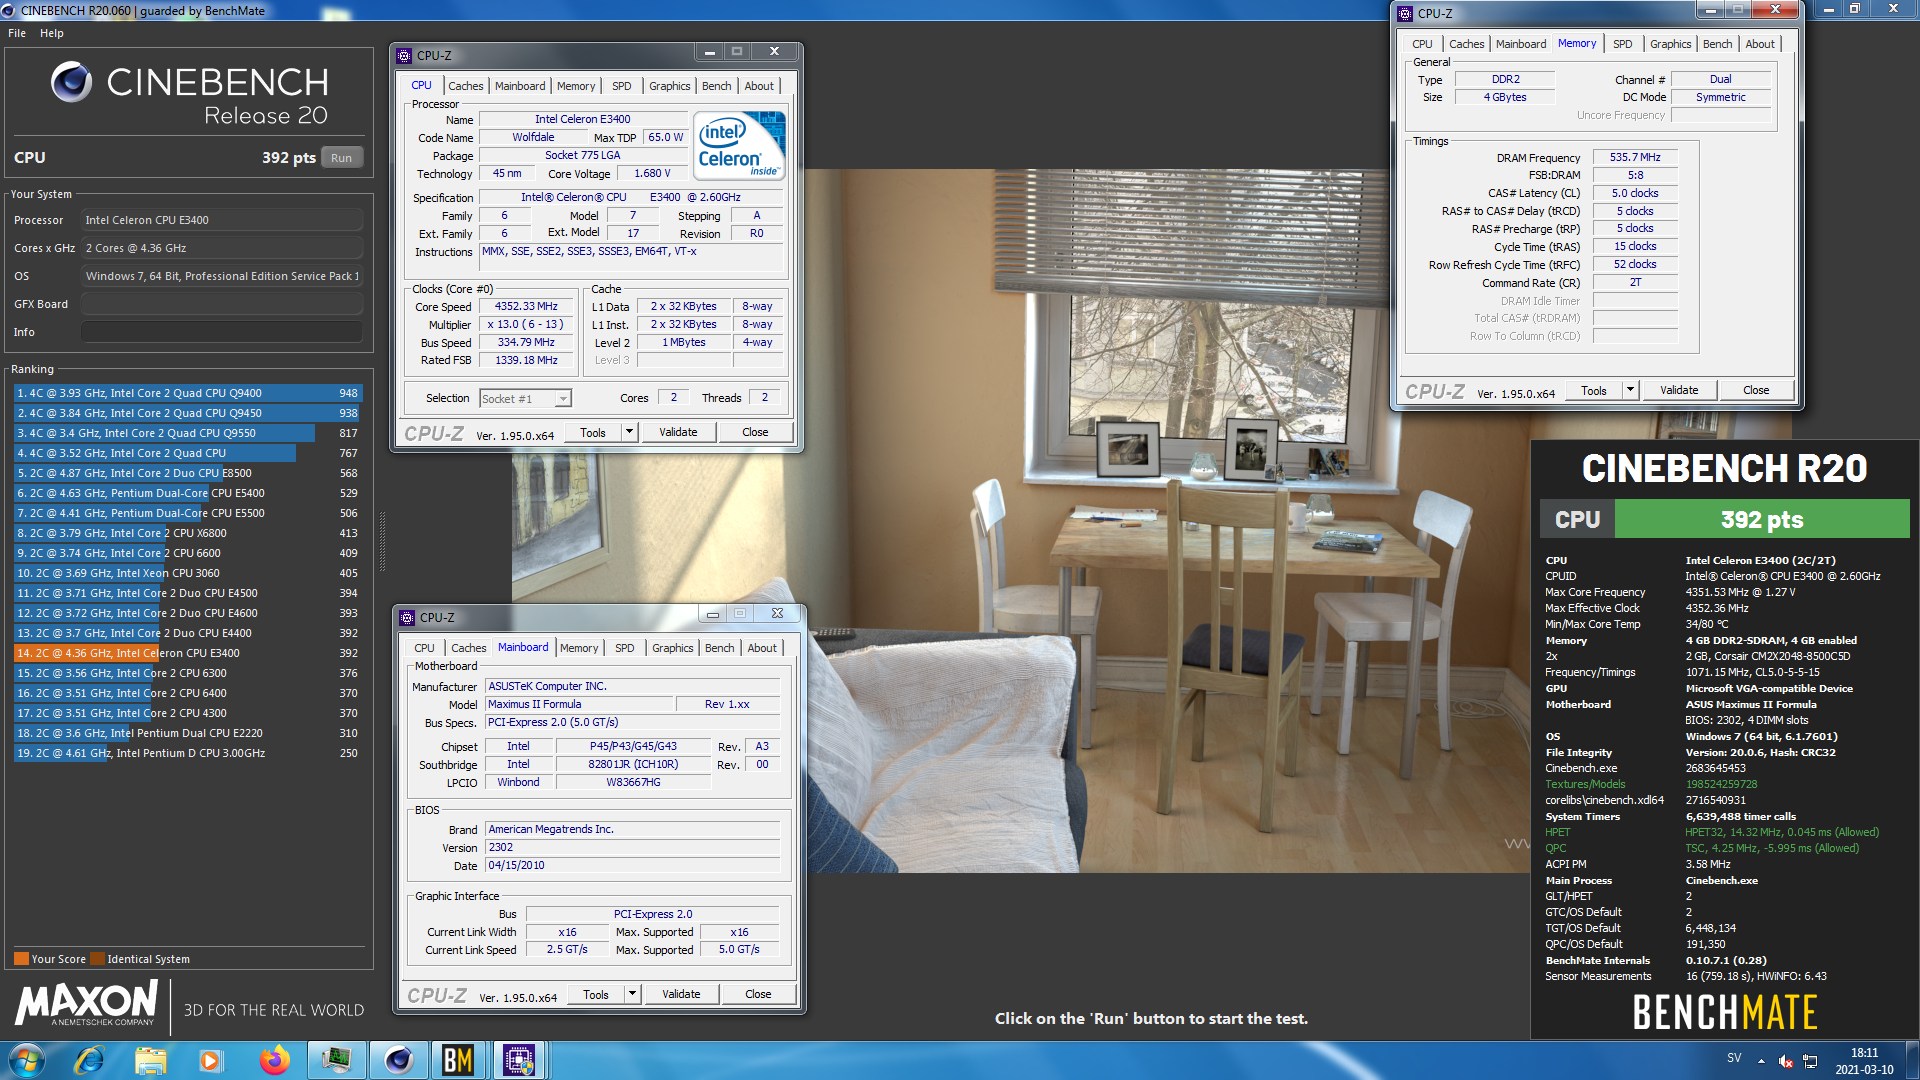Image resolution: width=1920 pixels, height=1080 pixels.
Task: Switch to Caches tab in CPU window
Action: tap(465, 86)
